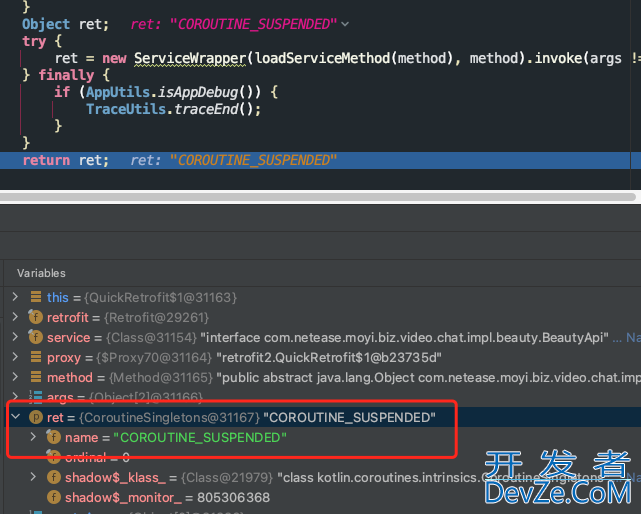Select the method = {Method@31165} row
The image size is (641, 514).
tap(322, 377)
